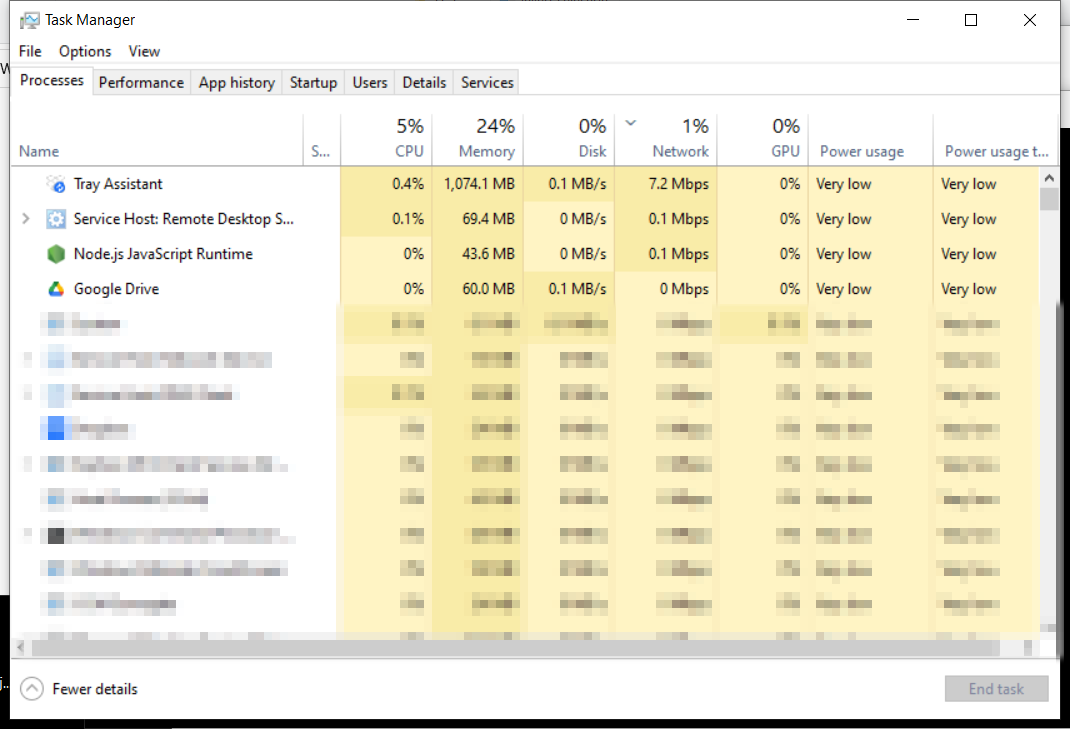
Task: Click the sort arrow above Network column
Action: (x=631, y=123)
